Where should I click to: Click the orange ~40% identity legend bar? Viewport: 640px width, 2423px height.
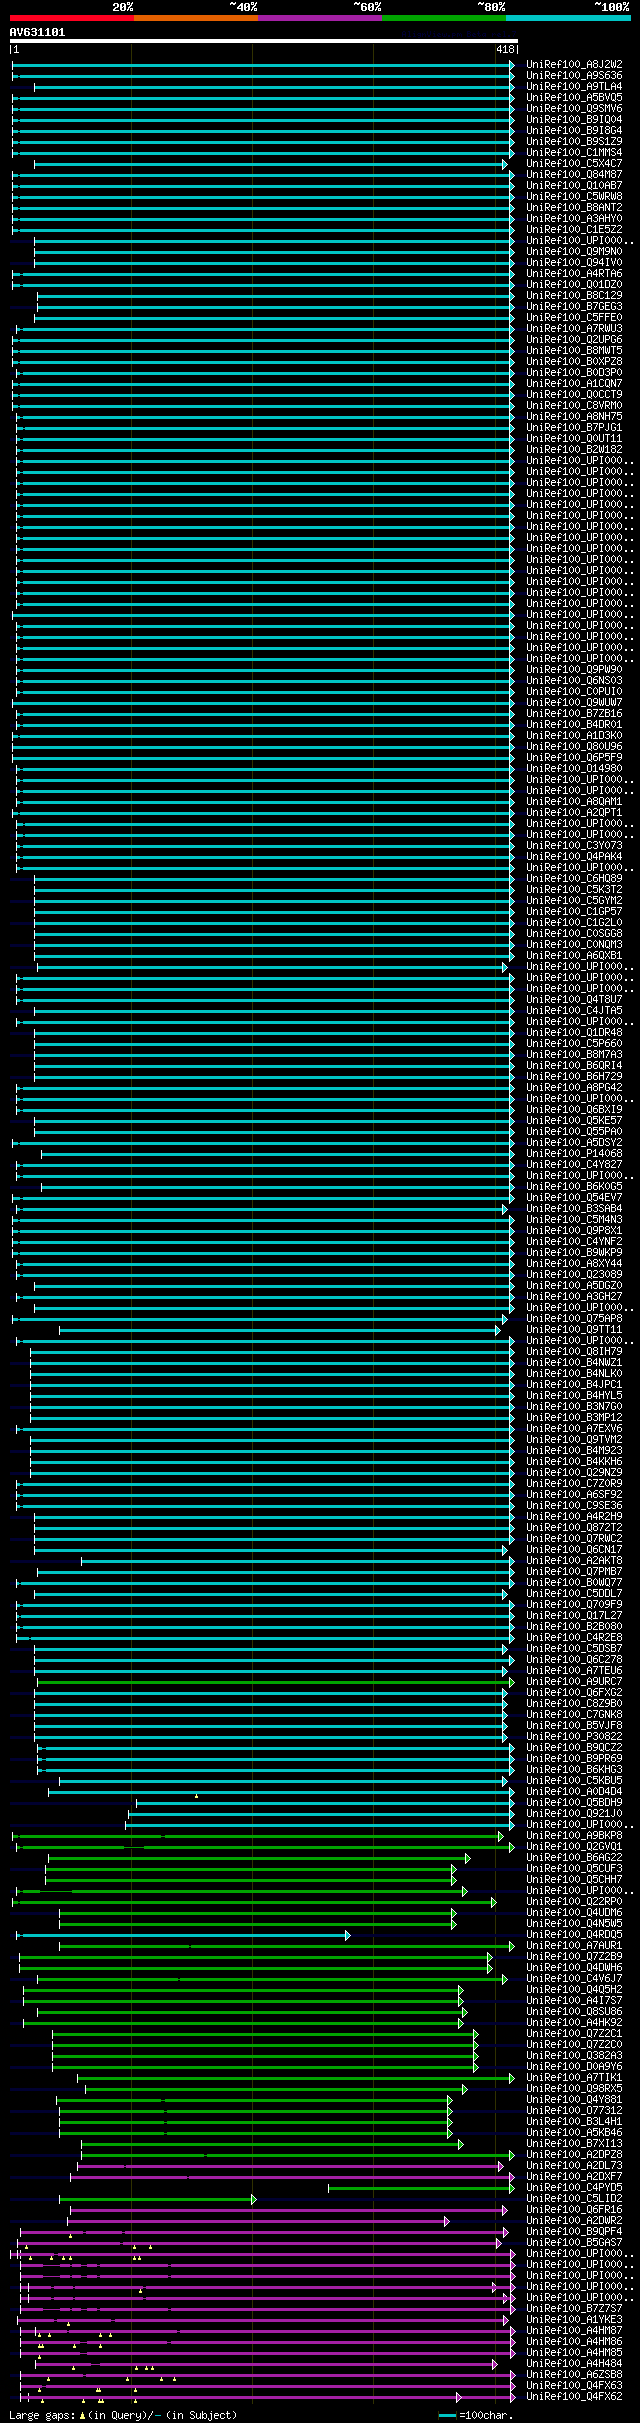pos(195,18)
